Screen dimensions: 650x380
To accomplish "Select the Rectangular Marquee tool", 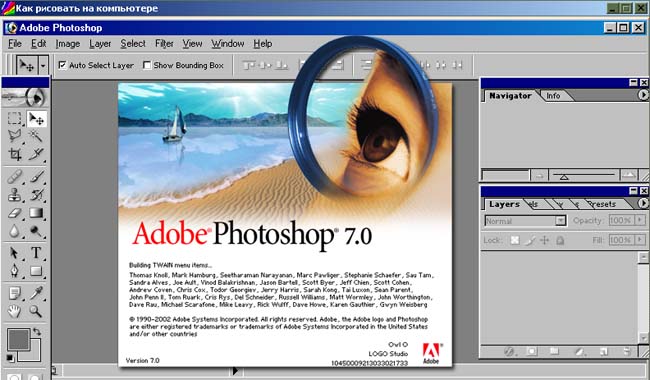I will tap(15, 119).
